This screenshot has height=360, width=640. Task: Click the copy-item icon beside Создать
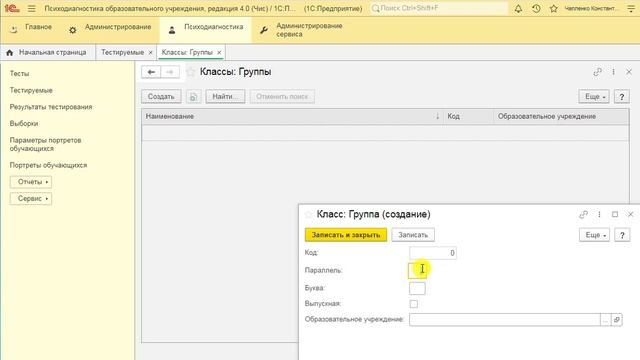[193, 97]
